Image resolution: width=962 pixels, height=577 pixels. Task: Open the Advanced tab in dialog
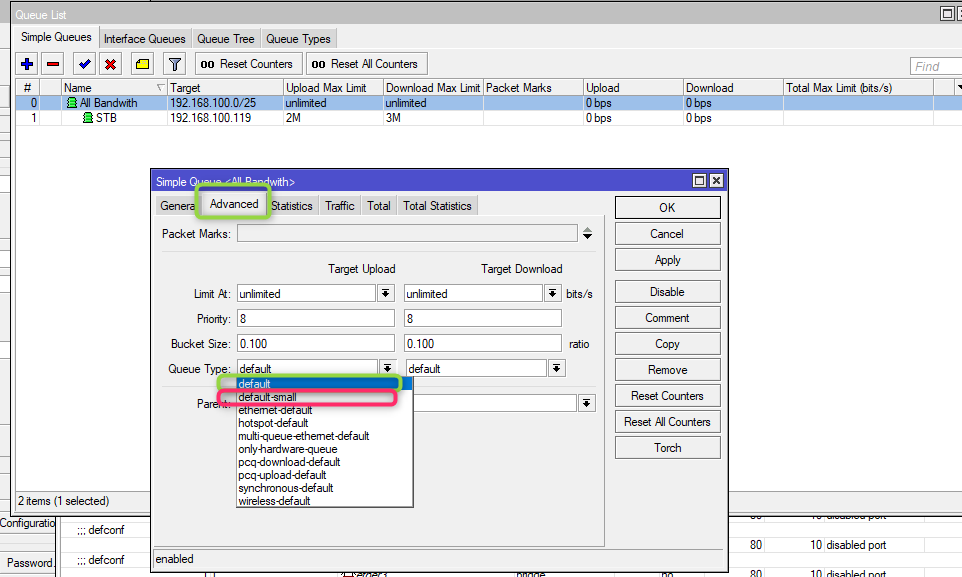coord(234,204)
